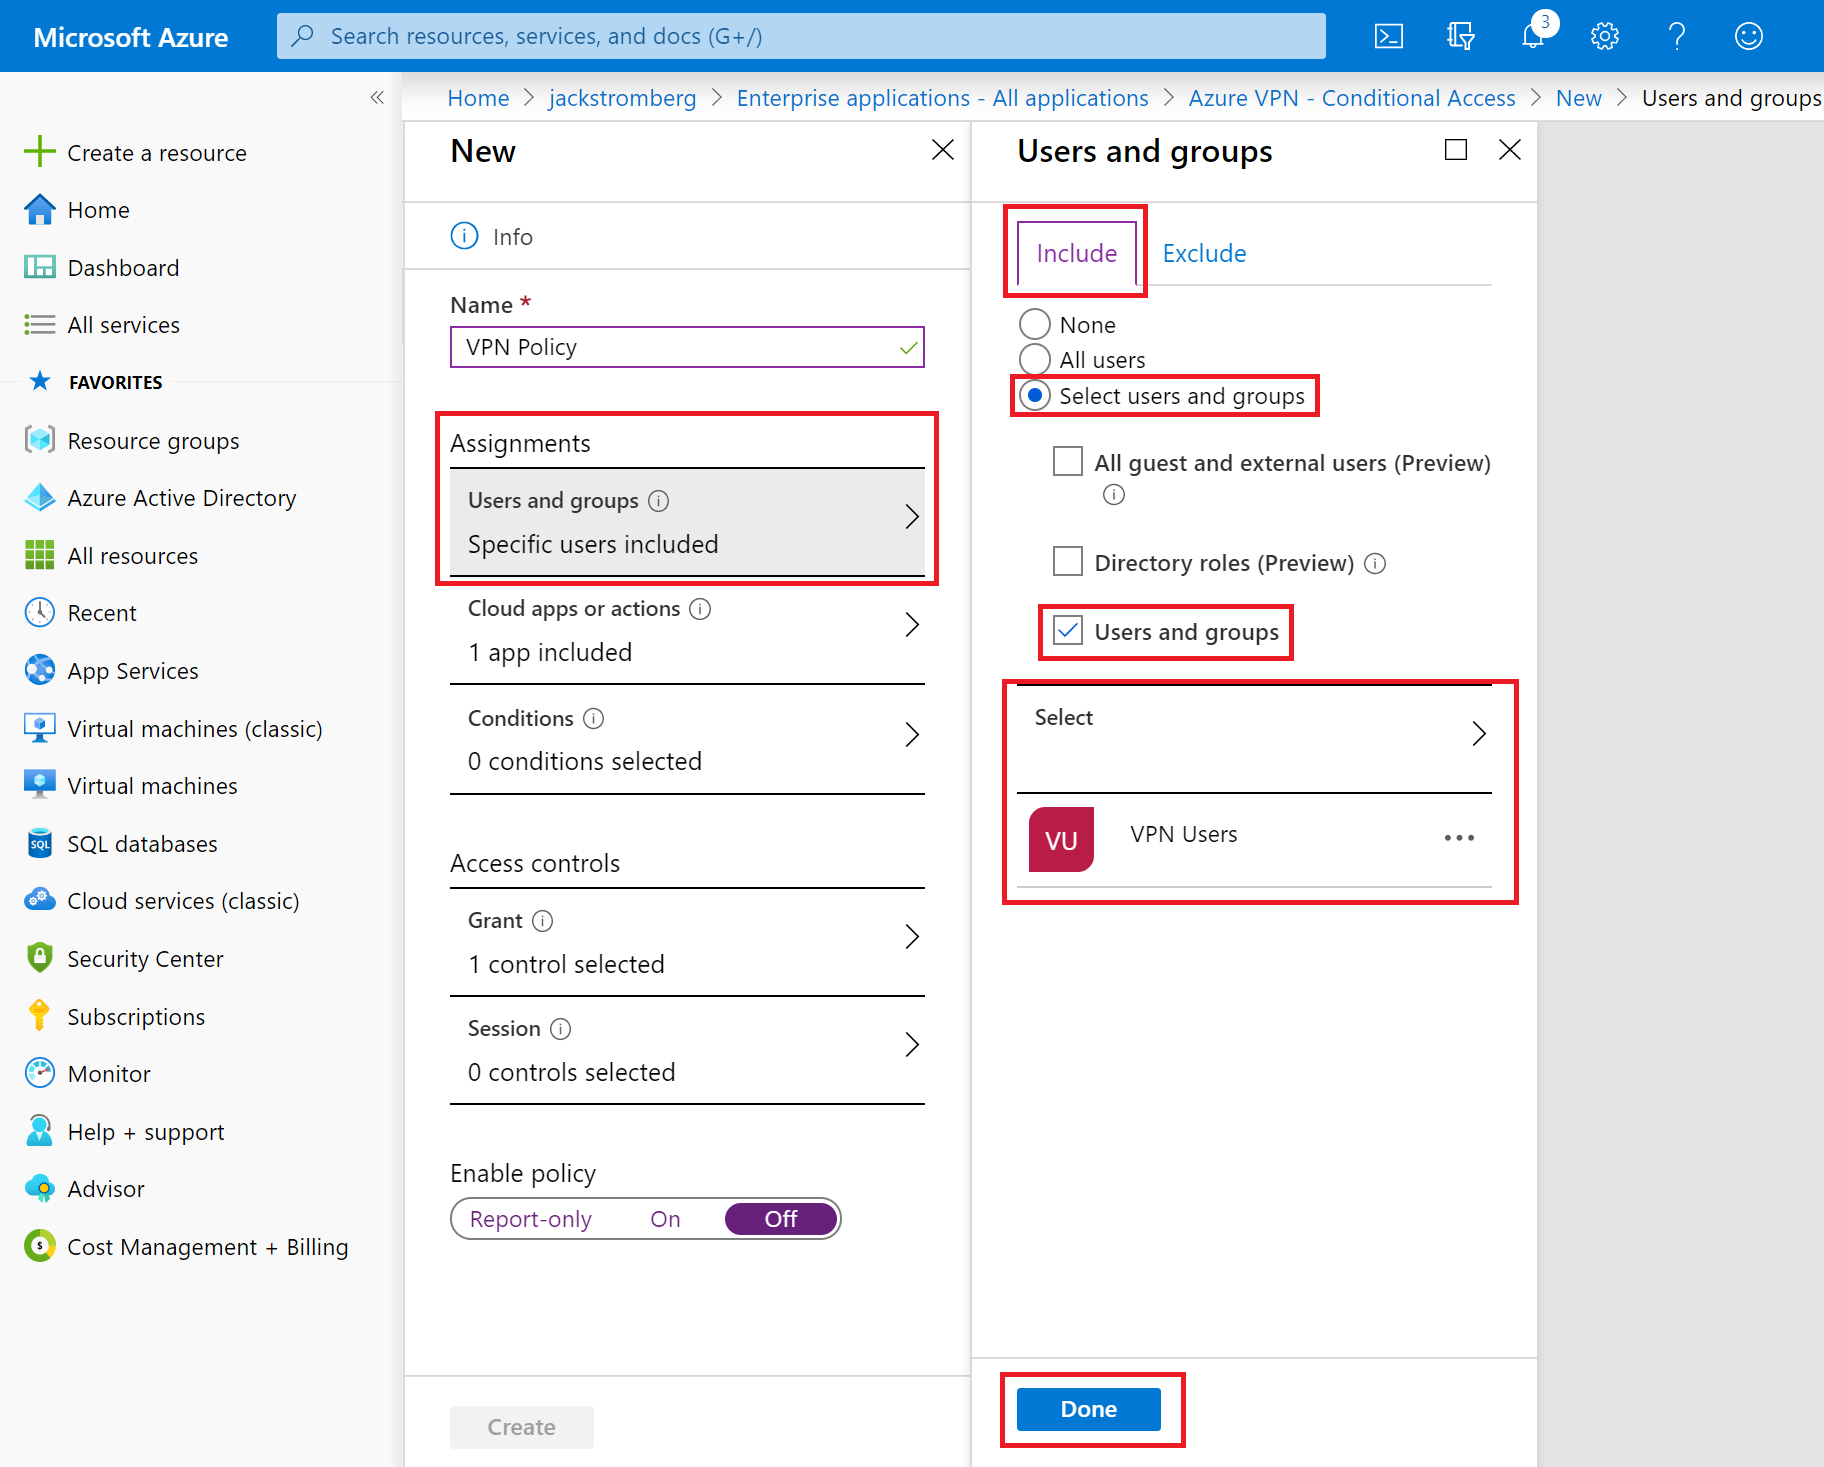Click the VU avatar for VPN Users
This screenshot has height=1467, width=1824.
click(1061, 840)
